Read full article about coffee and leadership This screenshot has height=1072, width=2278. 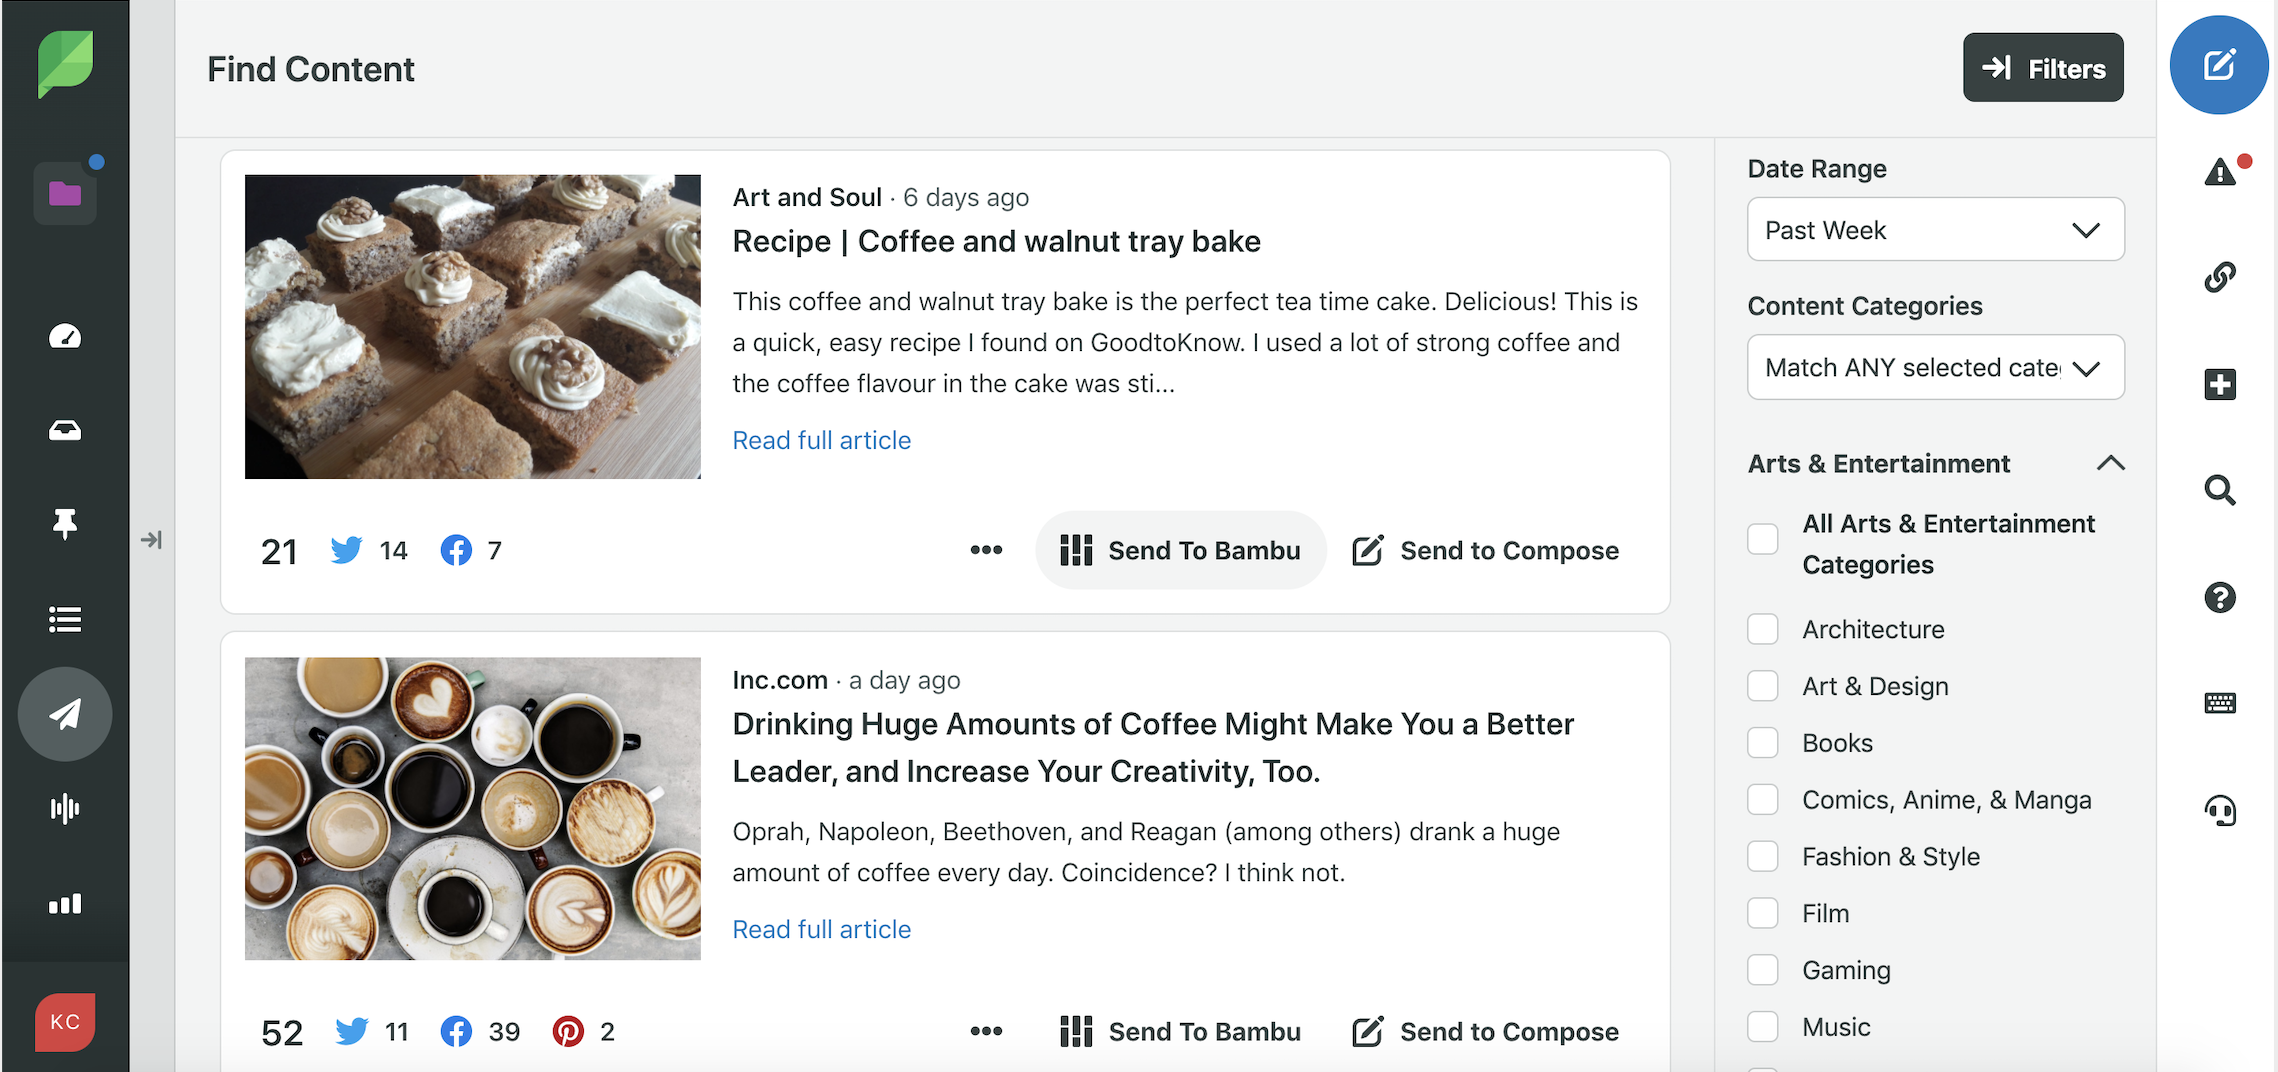pyautogui.click(x=821, y=929)
